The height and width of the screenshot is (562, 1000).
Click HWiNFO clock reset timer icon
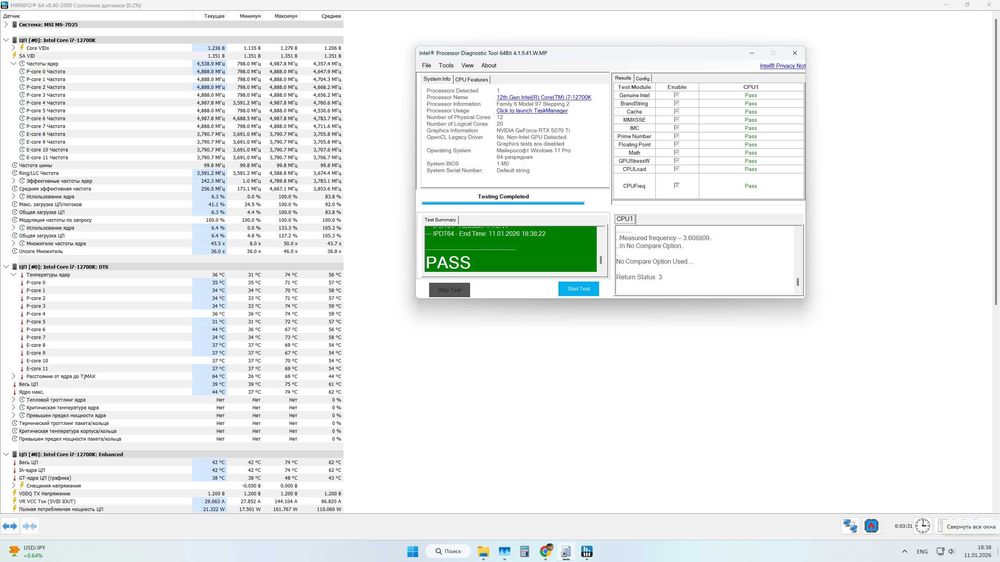coord(923,526)
